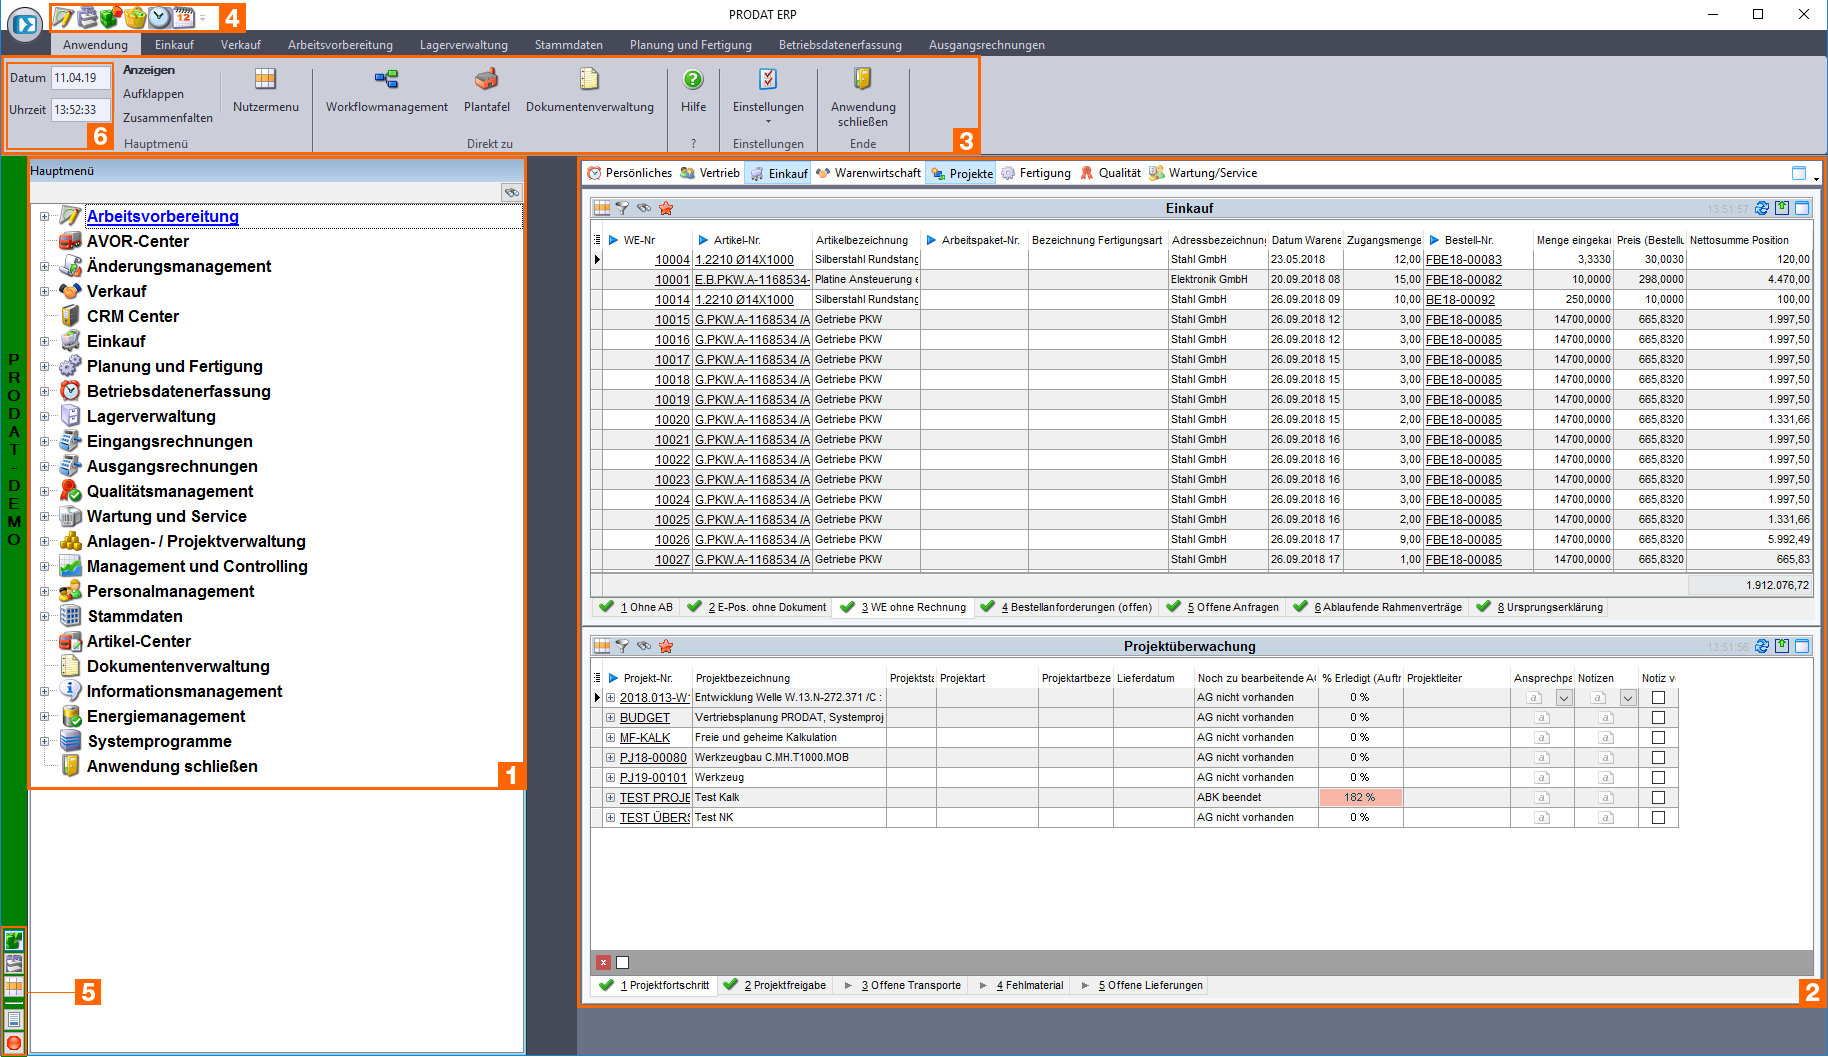Screen dimensions: 1828x1057
Task: Open the Arbeitsvorbereitung link in Hauptmenü
Action: (x=163, y=217)
